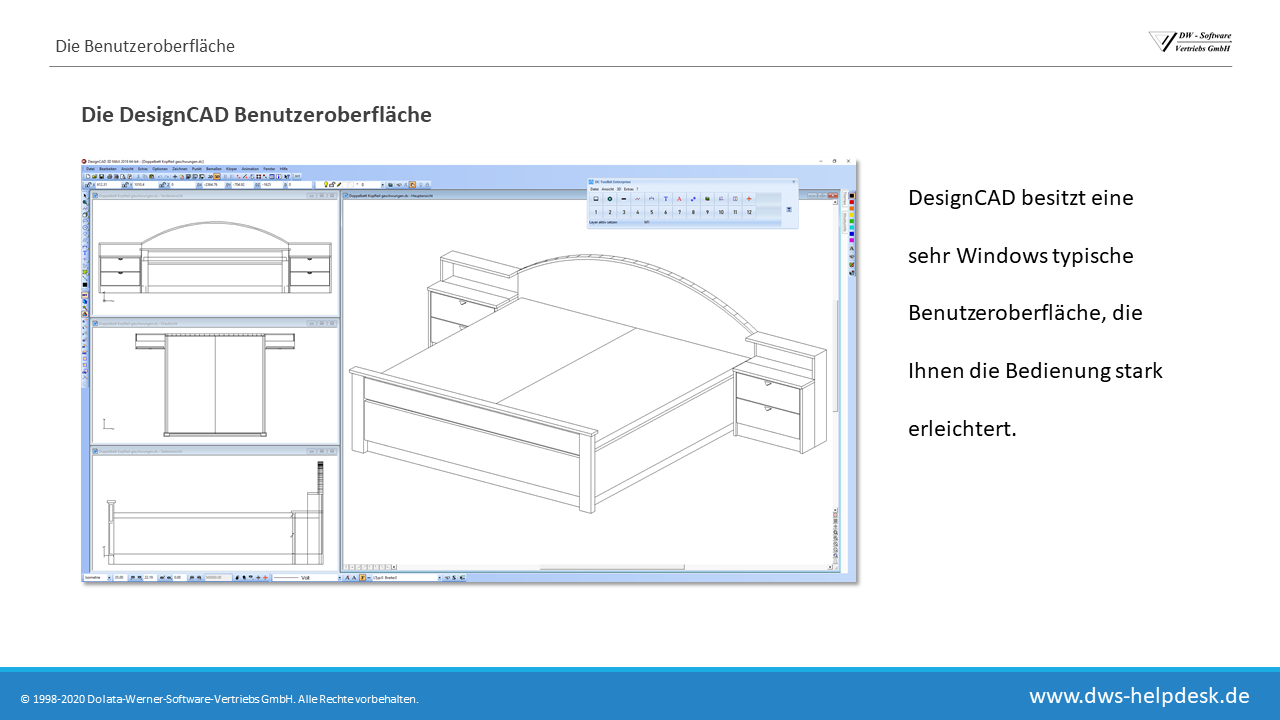The height and width of the screenshot is (720, 1280).
Task: Select the green color swatch
Action: (851, 221)
